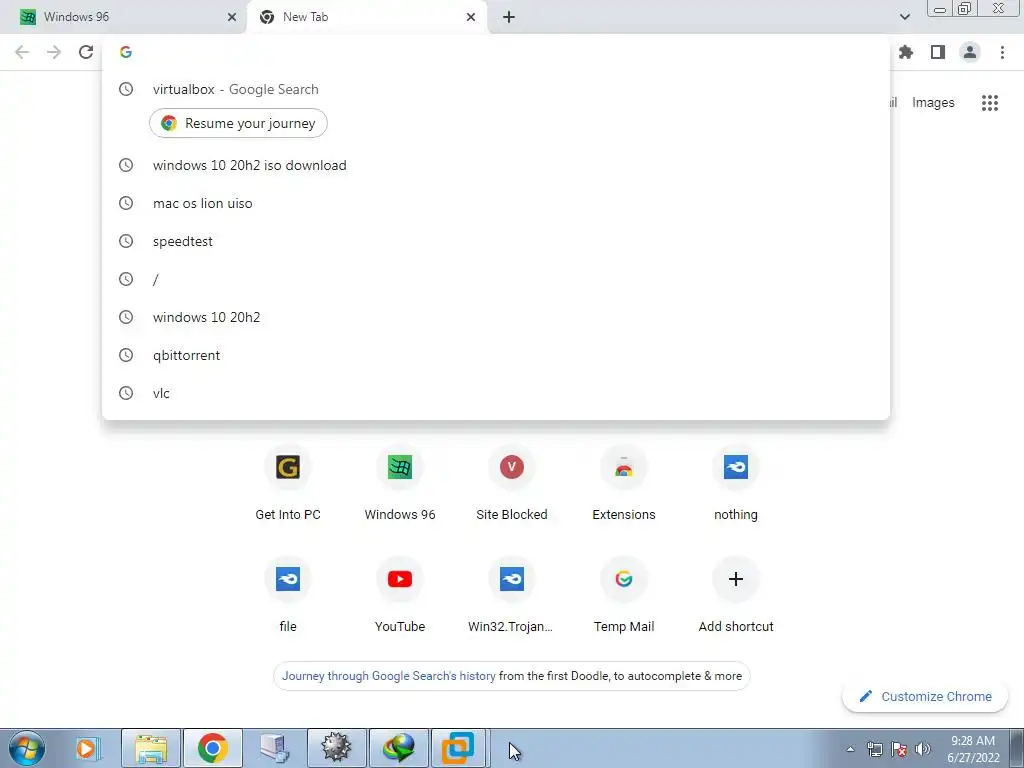Screen dimensions: 1024x768
Task: Reload the page with refresh icon
Action: pos(86,52)
